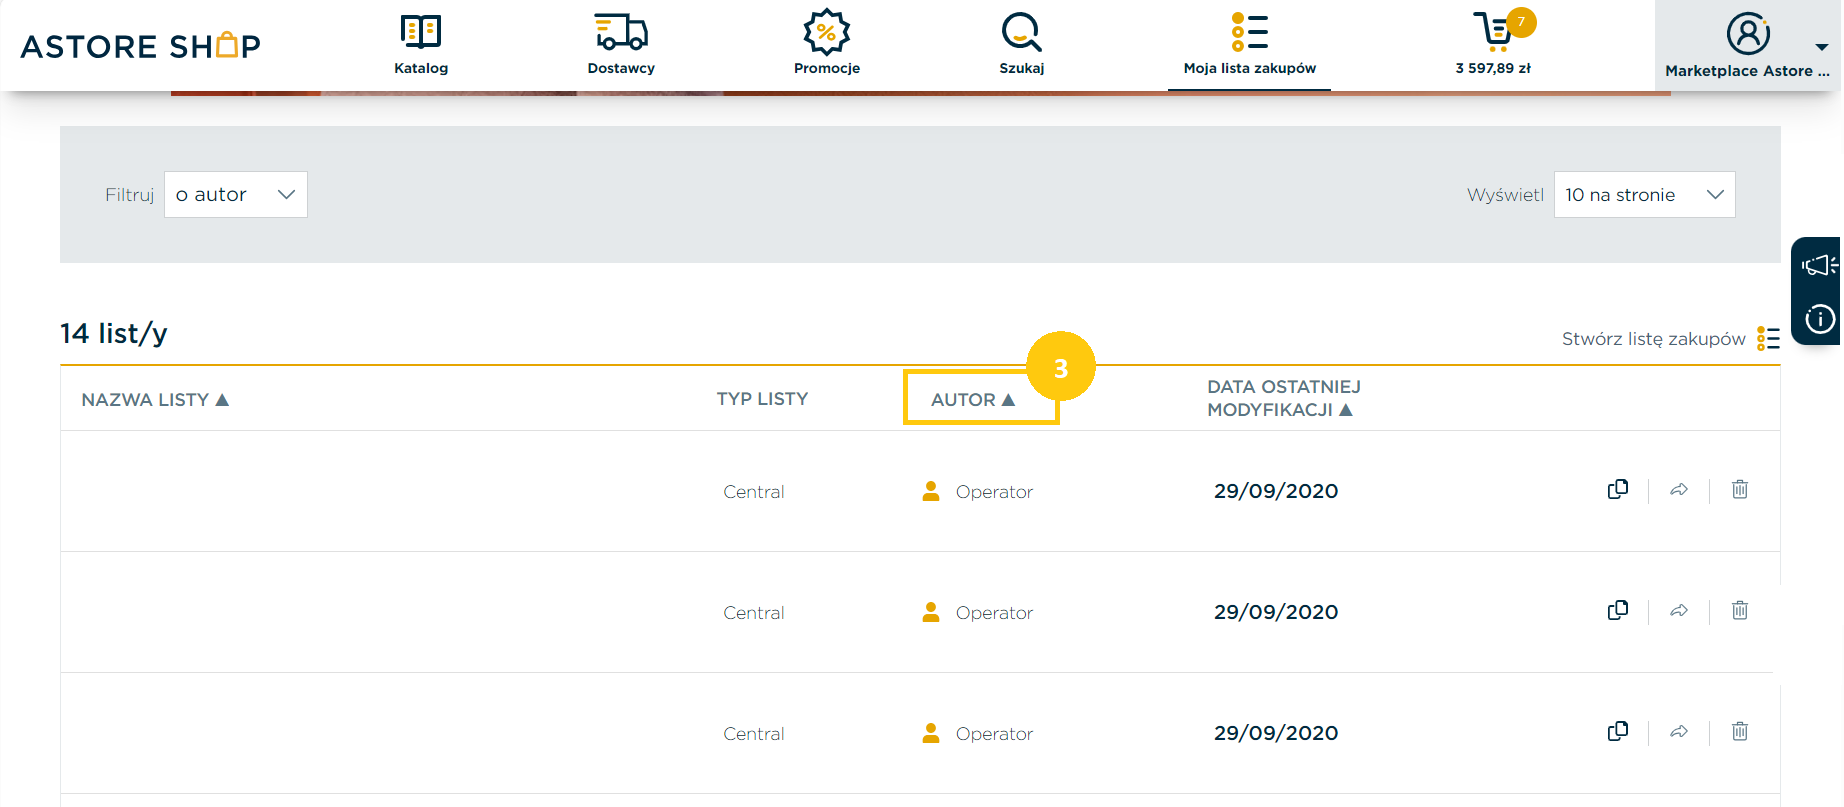This screenshot has height=807, width=1844.
Task: Click the third row date 29/09/2020
Action: [1276, 733]
